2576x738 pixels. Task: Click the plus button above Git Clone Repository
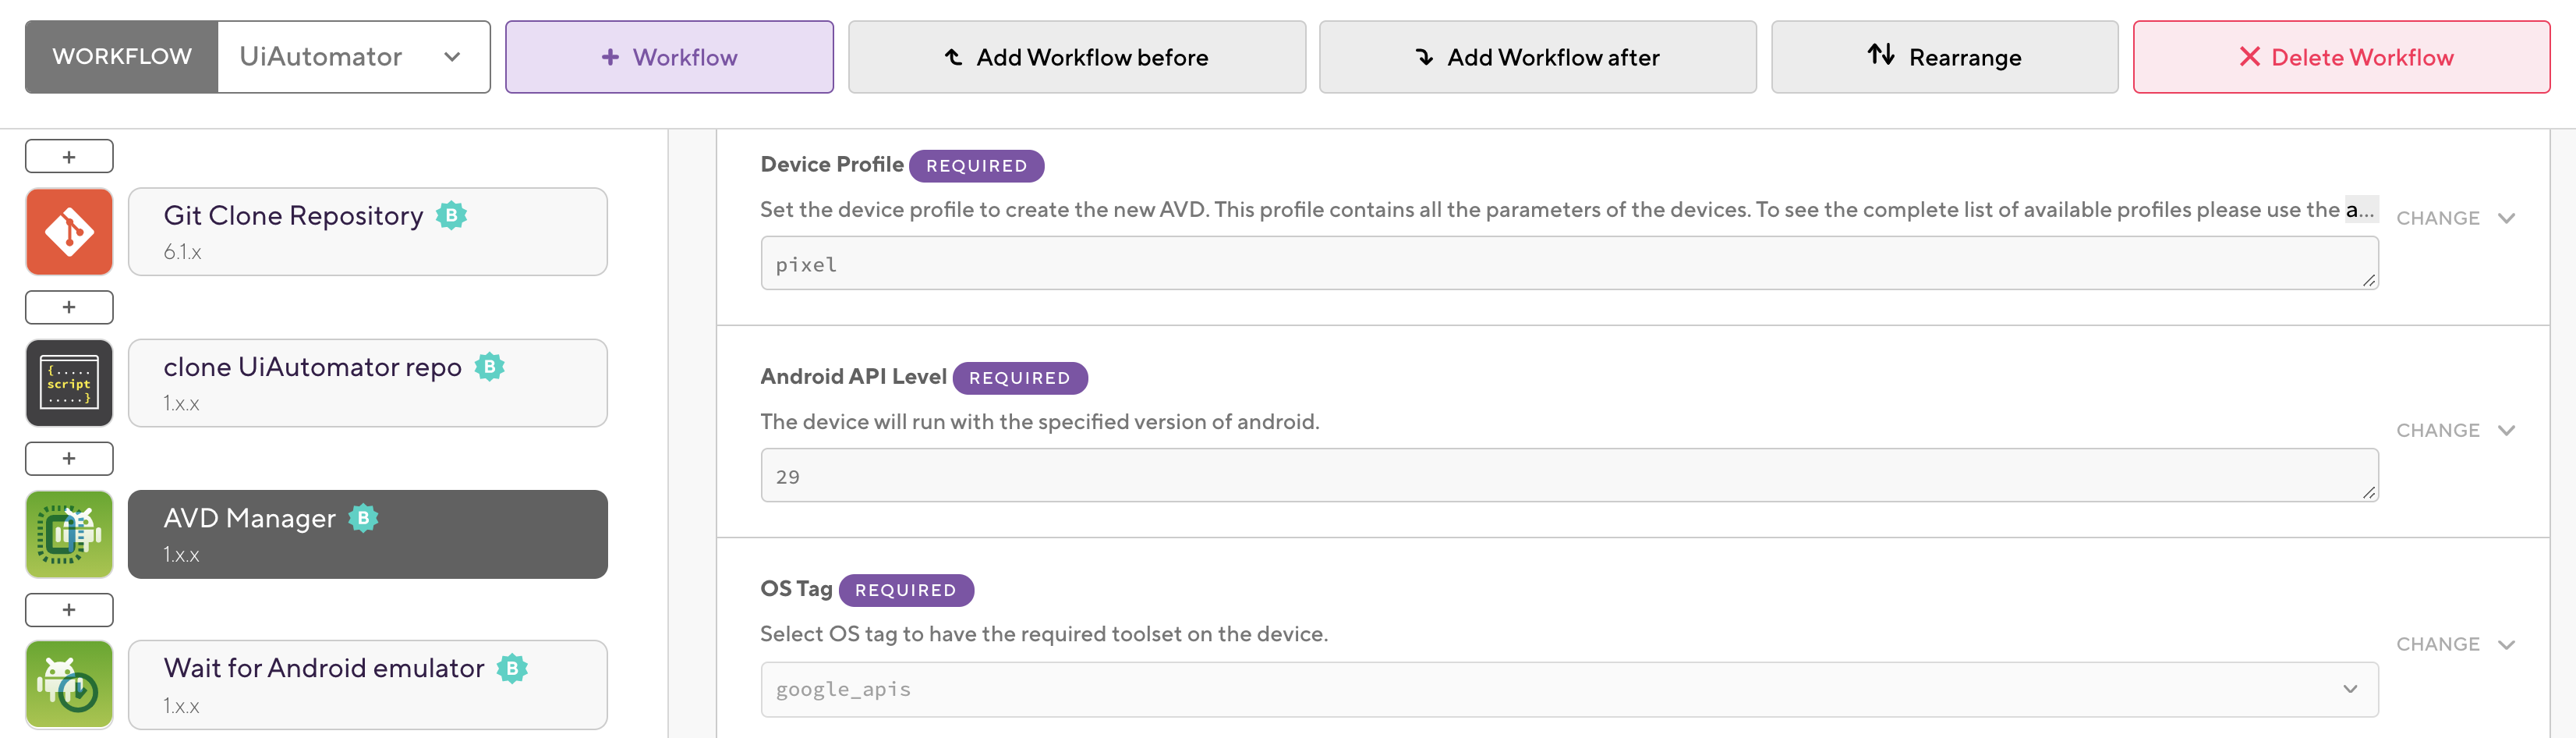(x=69, y=157)
